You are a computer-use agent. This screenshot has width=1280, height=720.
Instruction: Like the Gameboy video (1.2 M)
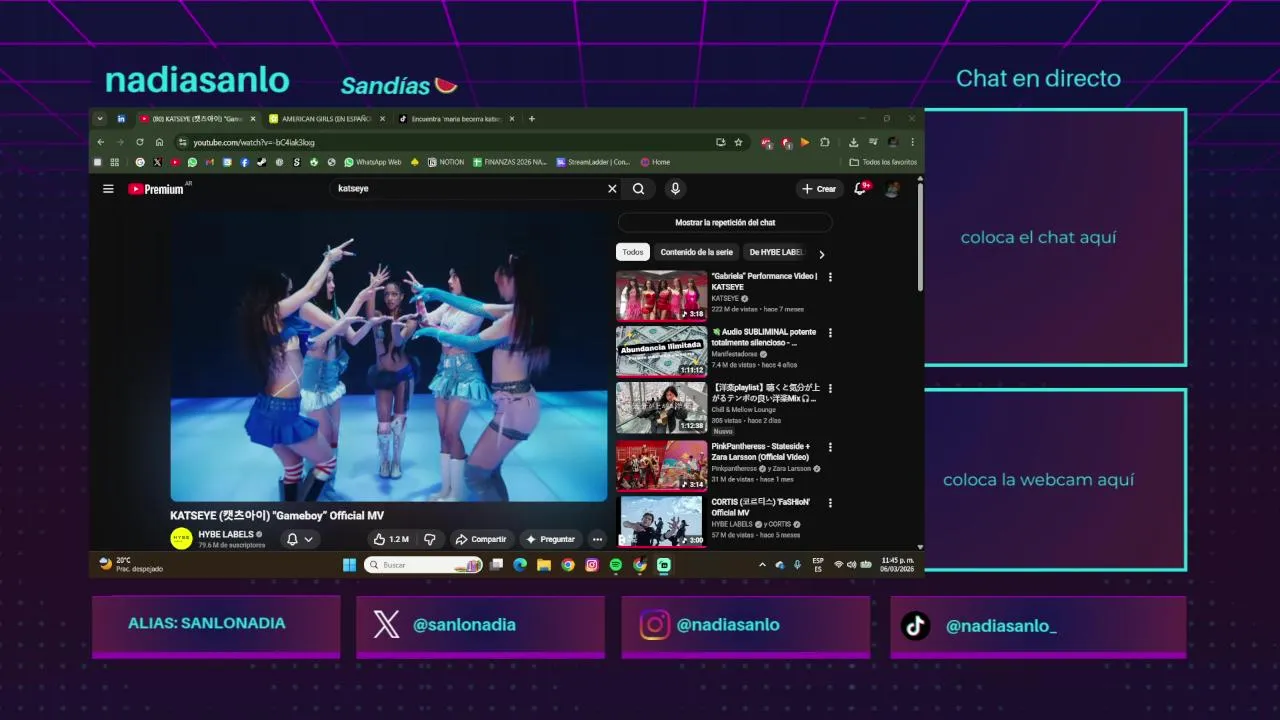391,539
